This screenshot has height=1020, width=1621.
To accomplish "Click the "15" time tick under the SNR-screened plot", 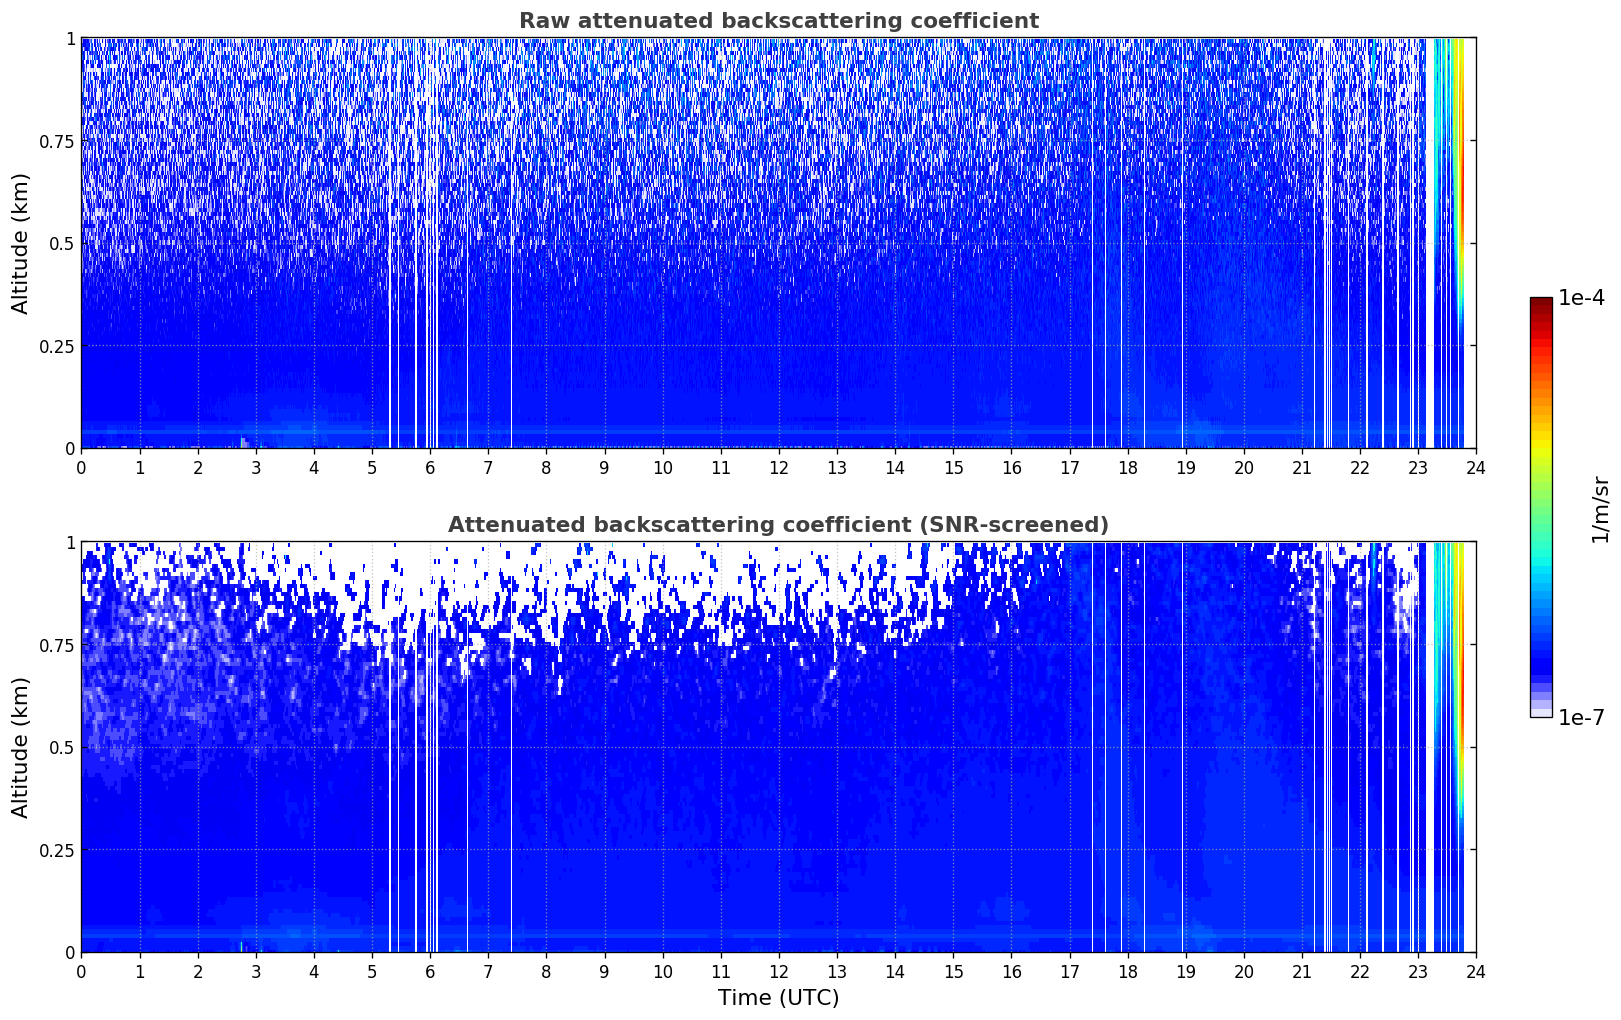I will tap(953, 971).
